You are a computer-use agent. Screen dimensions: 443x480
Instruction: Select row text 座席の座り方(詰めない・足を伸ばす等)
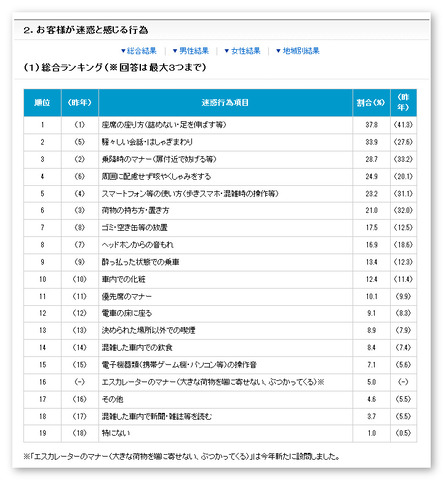point(164,125)
